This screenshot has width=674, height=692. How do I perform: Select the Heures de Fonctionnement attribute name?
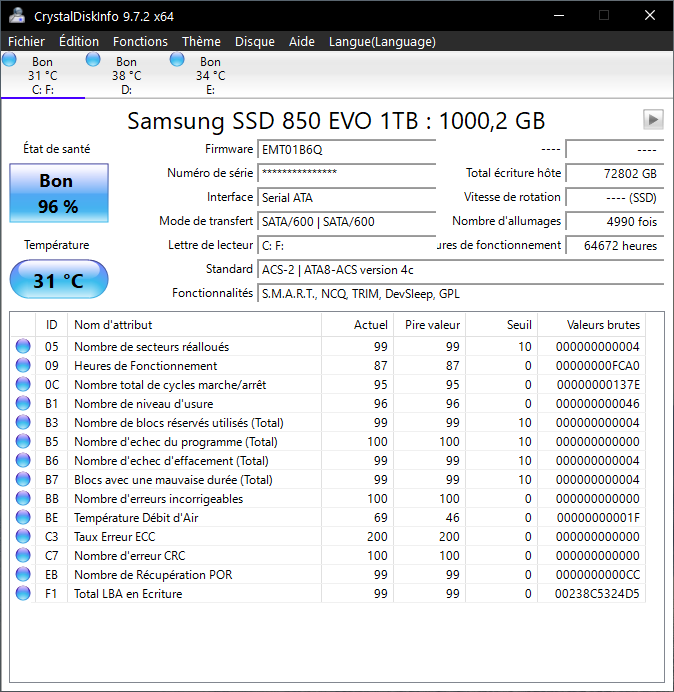point(146,365)
